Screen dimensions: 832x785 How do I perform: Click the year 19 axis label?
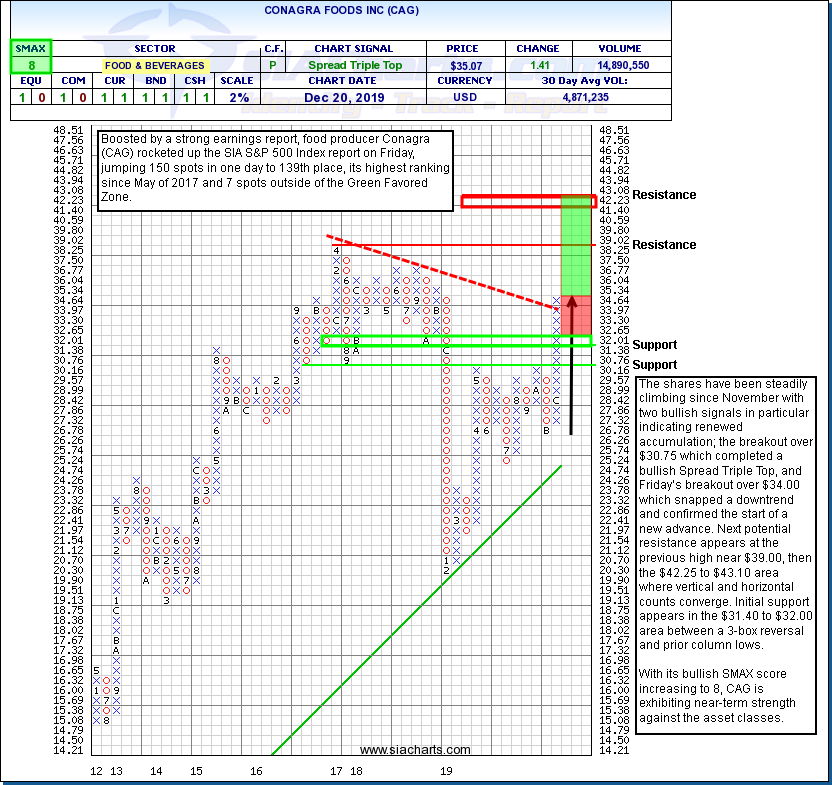point(447,771)
